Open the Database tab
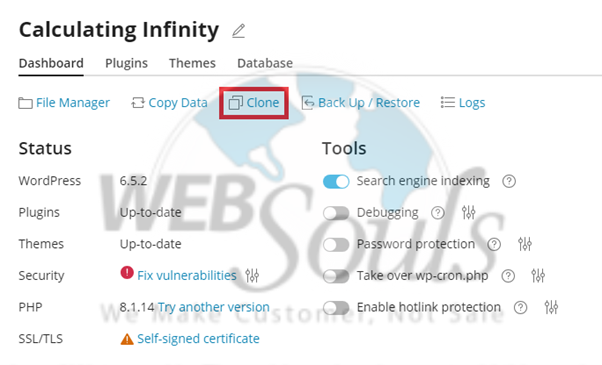Screen dimensions: 602x365 [265, 63]
